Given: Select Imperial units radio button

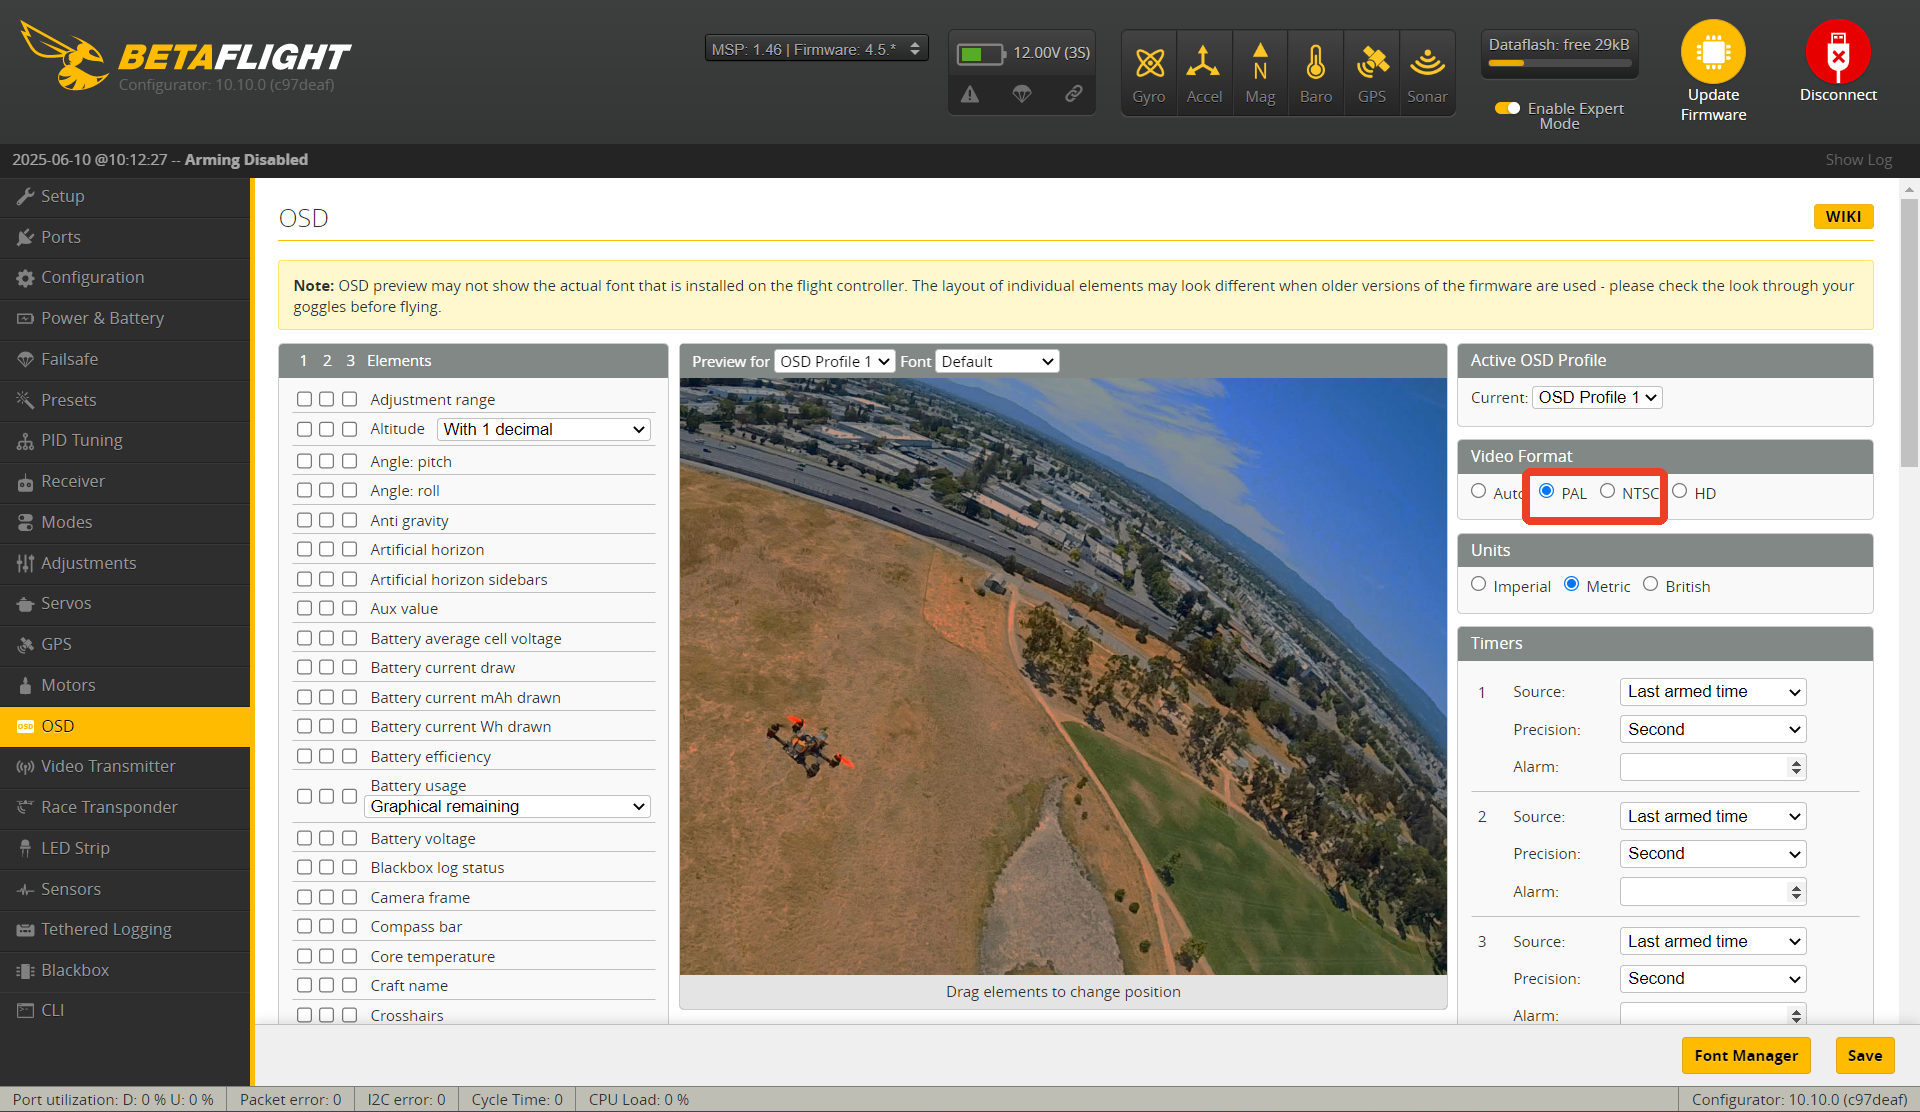Looking at the screenshot, I should pyautogui.click(x=1478, y=584).
